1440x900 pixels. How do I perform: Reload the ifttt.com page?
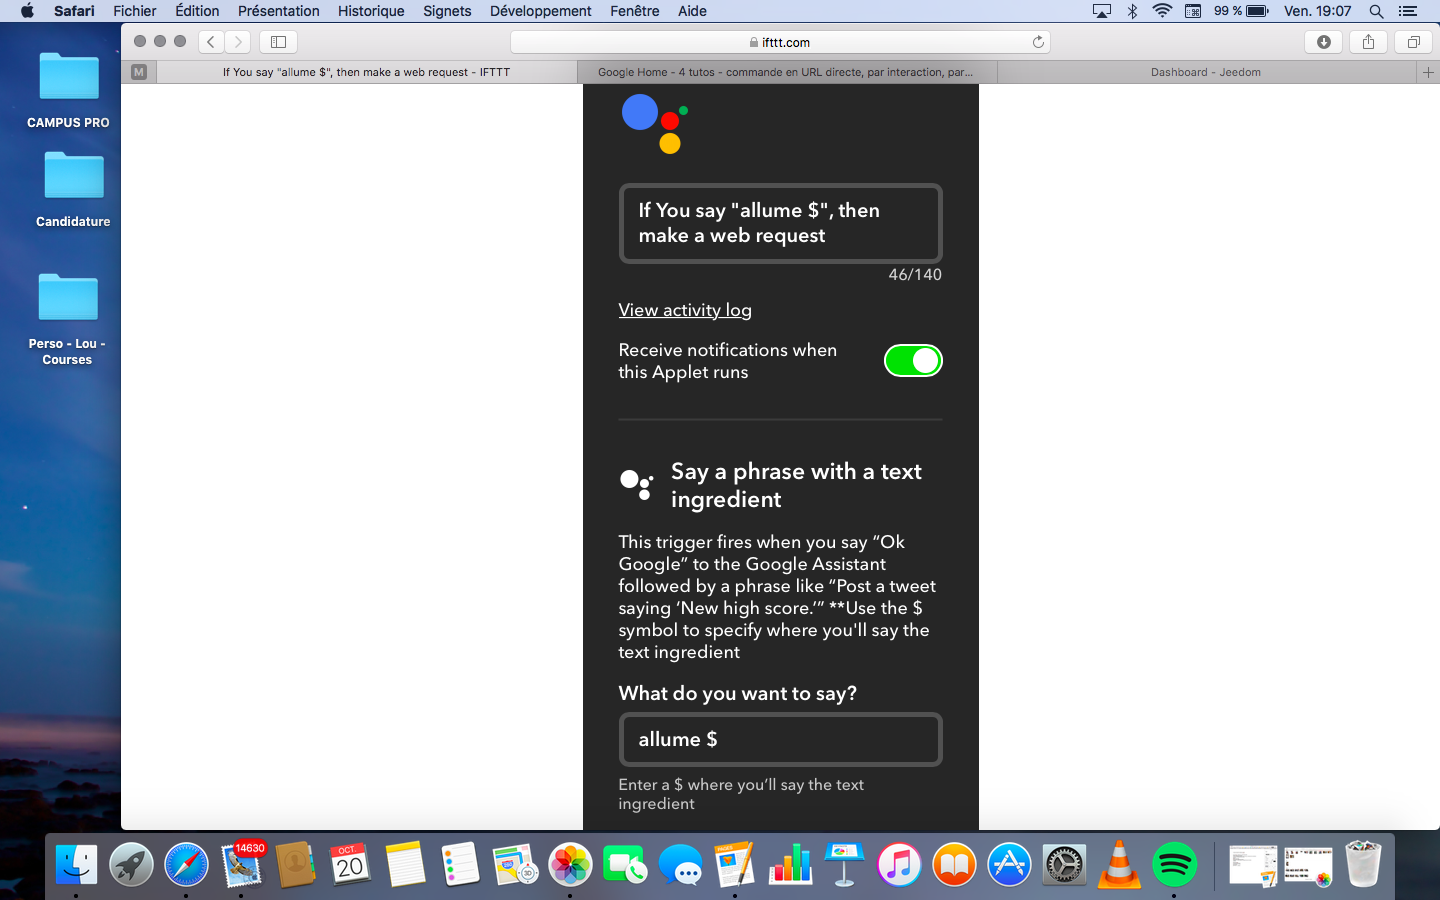[x=1038, y=42]
